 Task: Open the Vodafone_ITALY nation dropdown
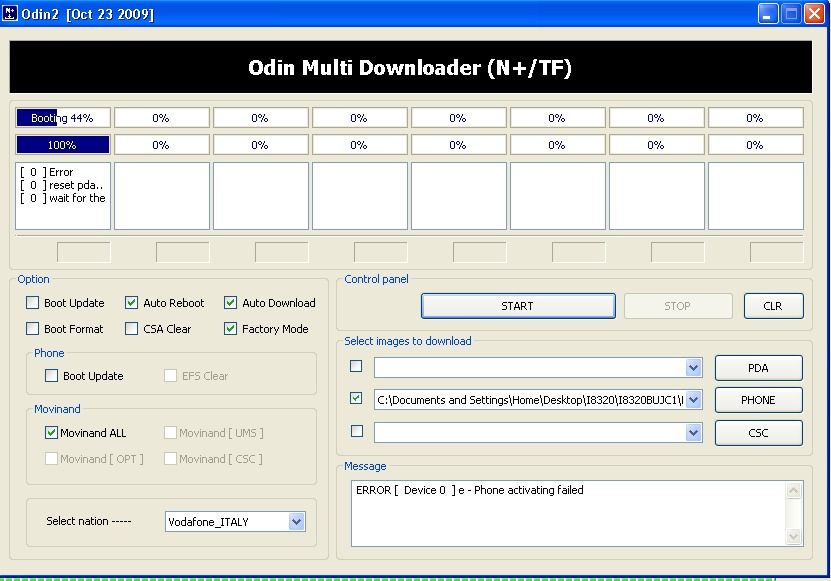(x=297, y=522)
